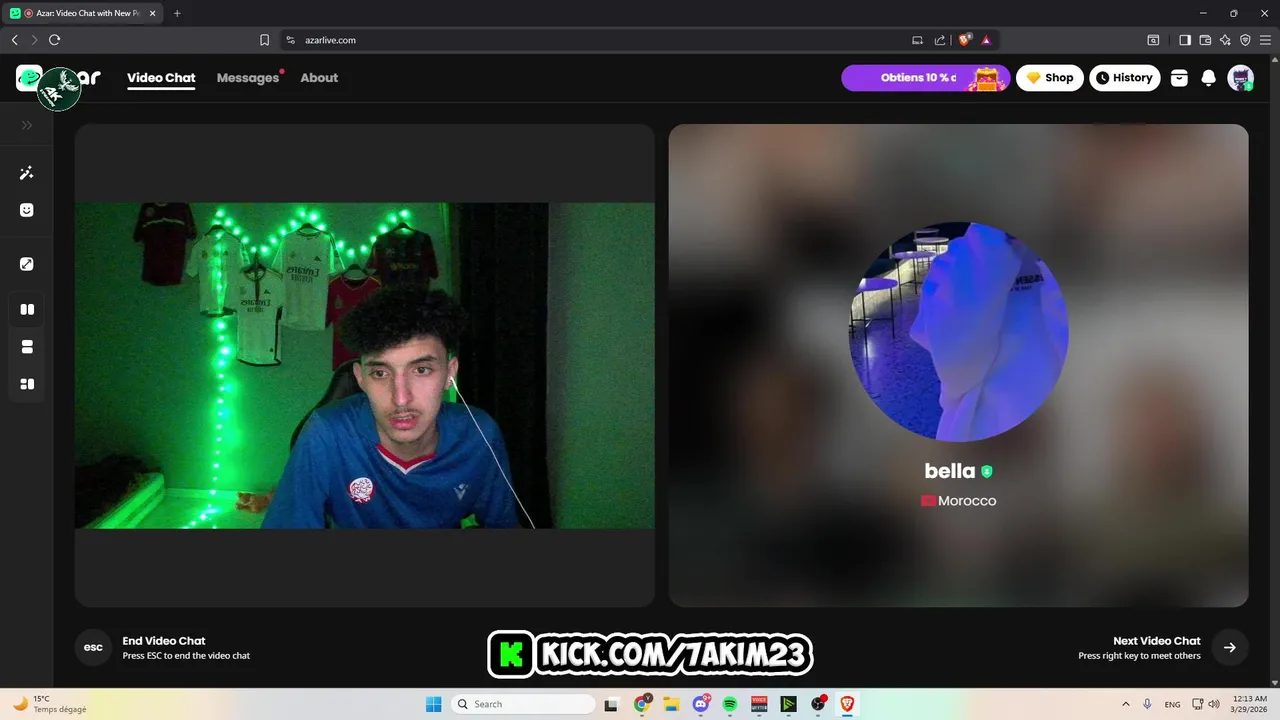Toggle the browser sidebar panel

coord(1185,40)
